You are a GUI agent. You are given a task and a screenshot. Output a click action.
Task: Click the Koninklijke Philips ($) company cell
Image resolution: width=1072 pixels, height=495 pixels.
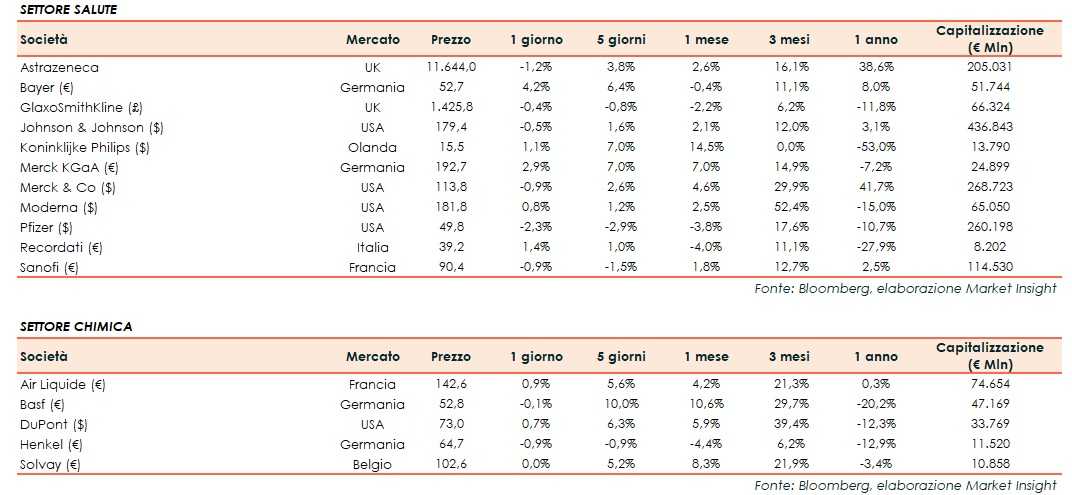click(84, 147)
